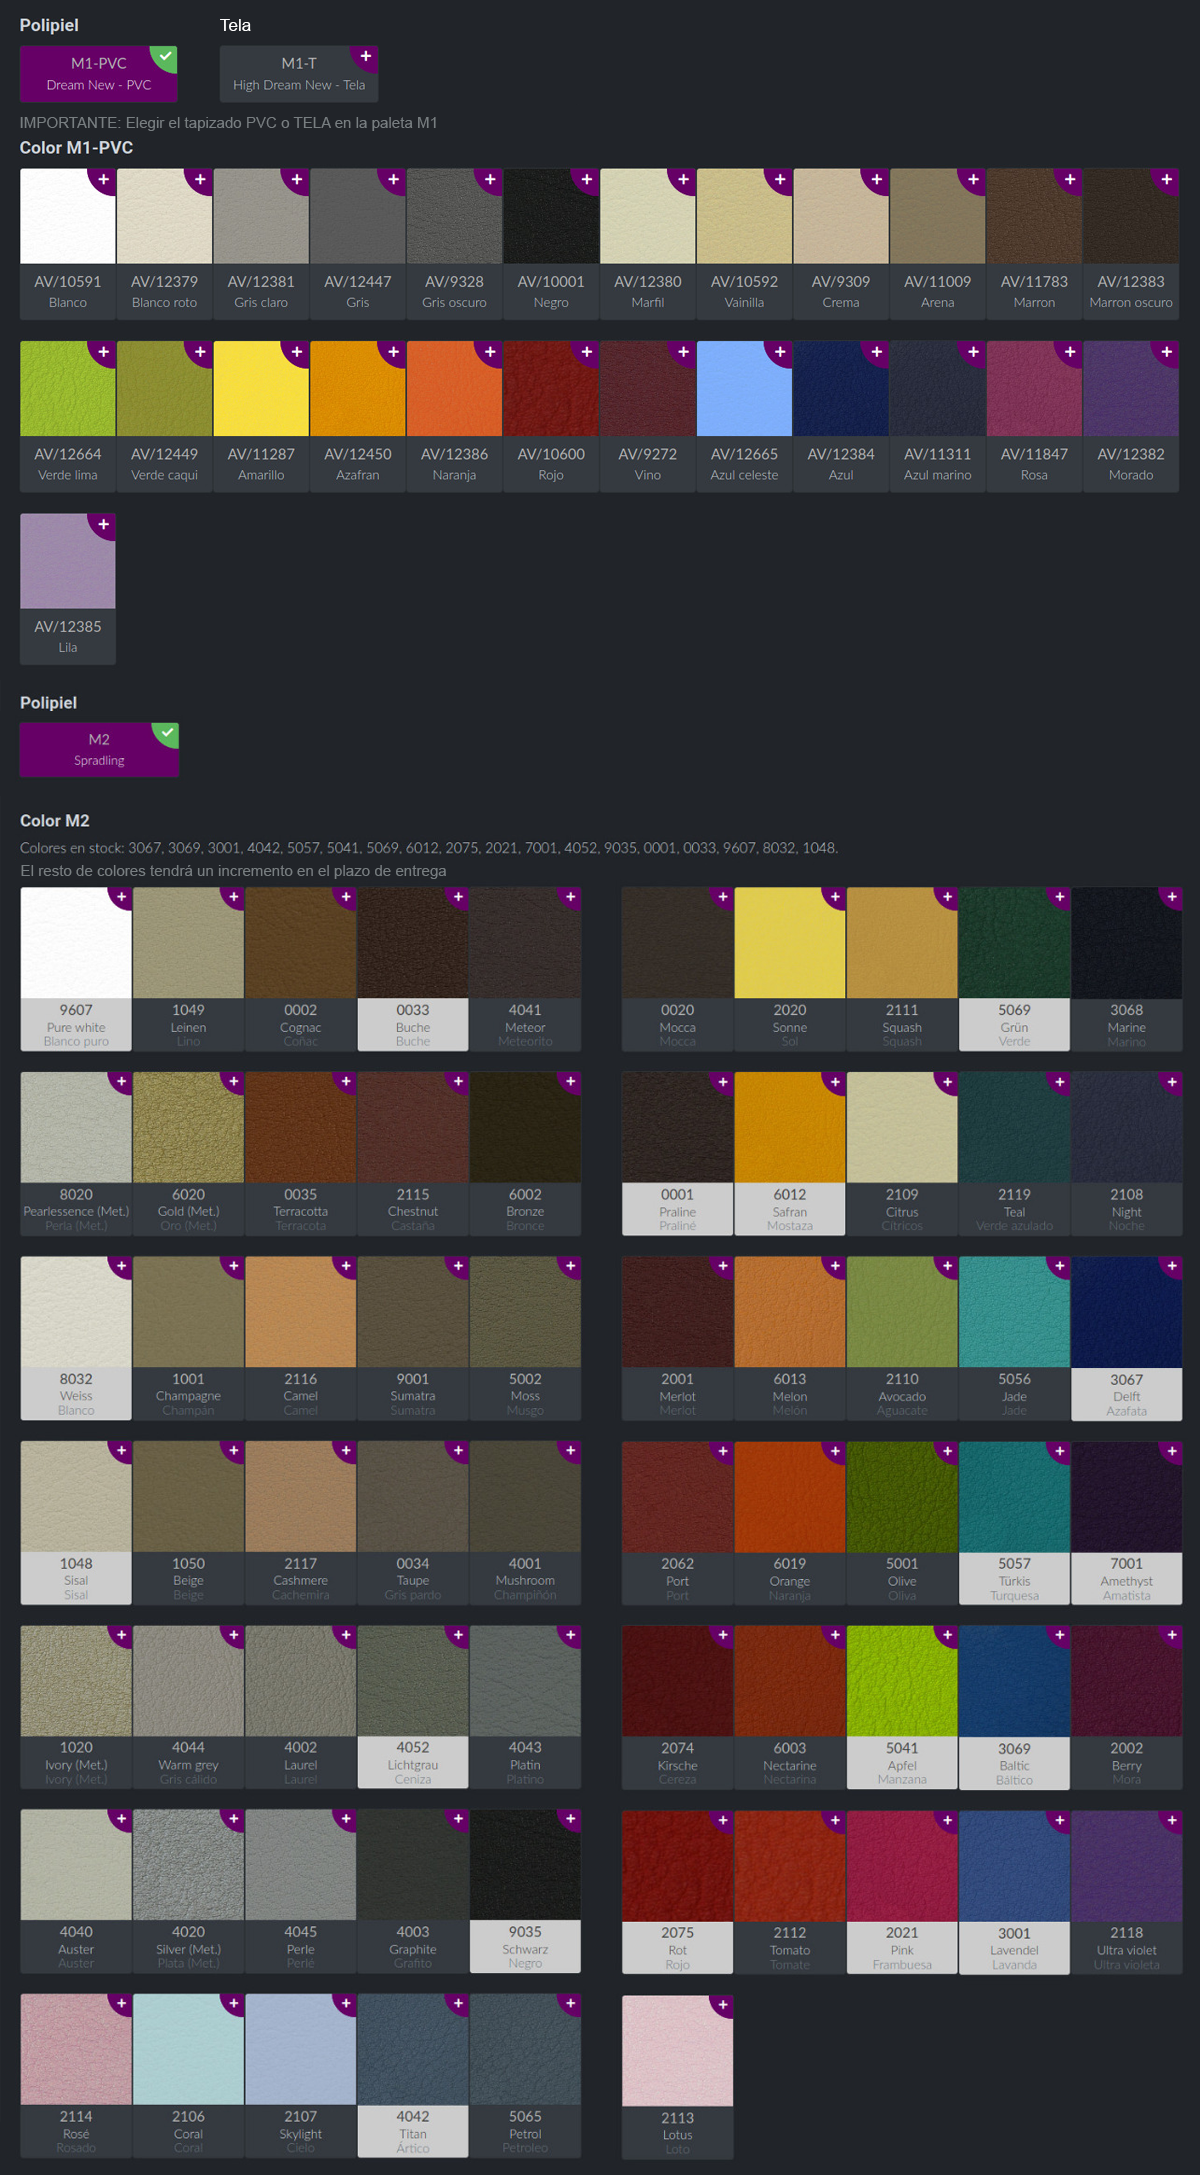Image resolution: width=1200 pixels, height=2175 pixels.
Task: Click plus icon on Lila AV/12385 swatch
Action: [104, 525]
